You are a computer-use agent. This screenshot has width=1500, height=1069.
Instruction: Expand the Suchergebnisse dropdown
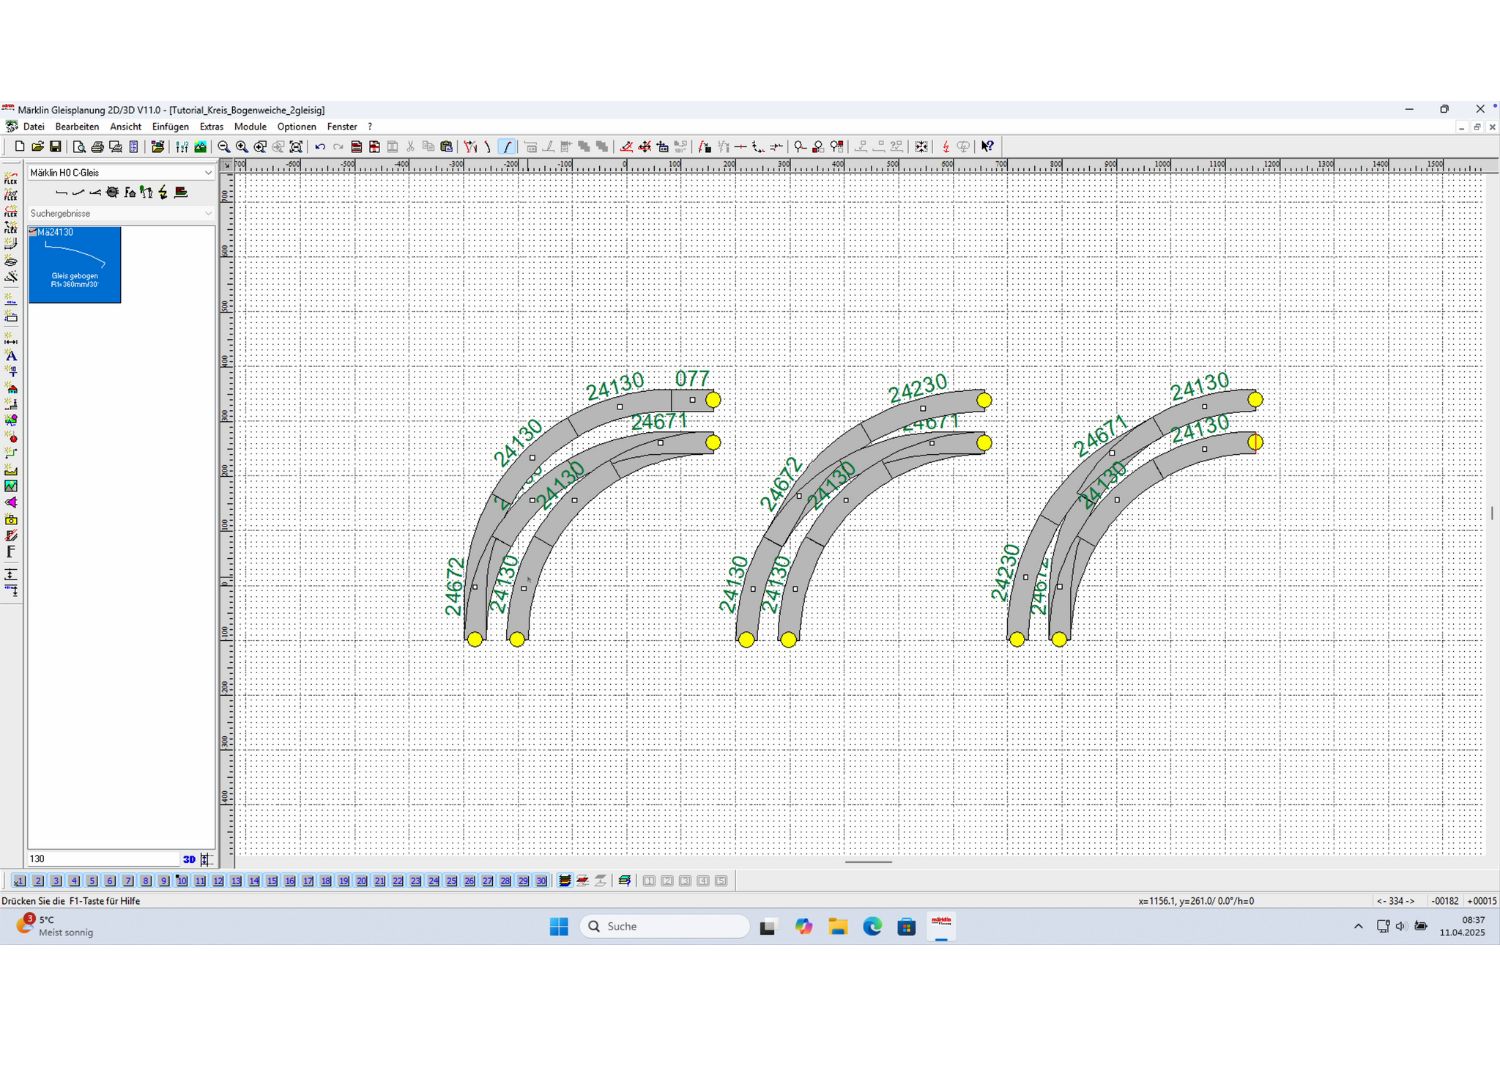[120, 213]
